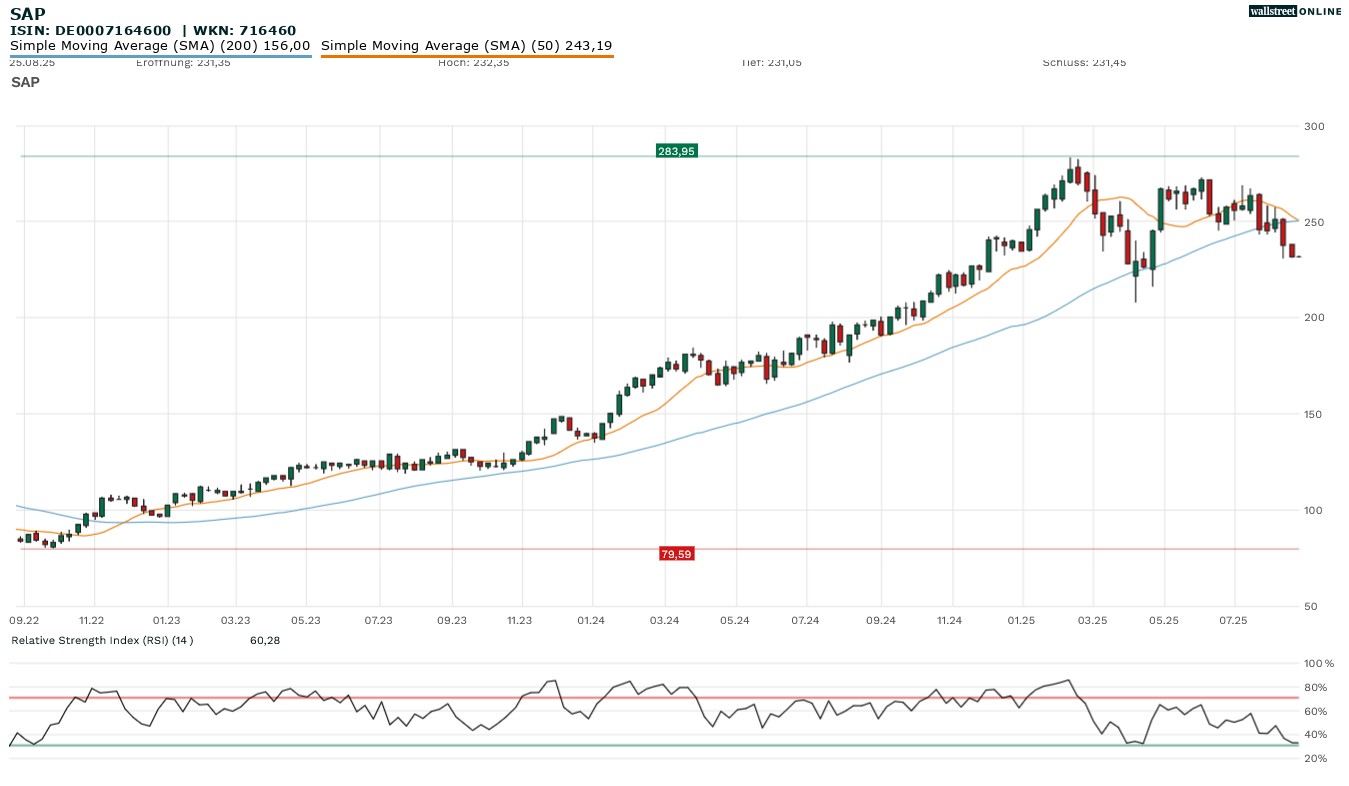Click the 150 price axis label
1349x786 pixels.
point(1313,414)
